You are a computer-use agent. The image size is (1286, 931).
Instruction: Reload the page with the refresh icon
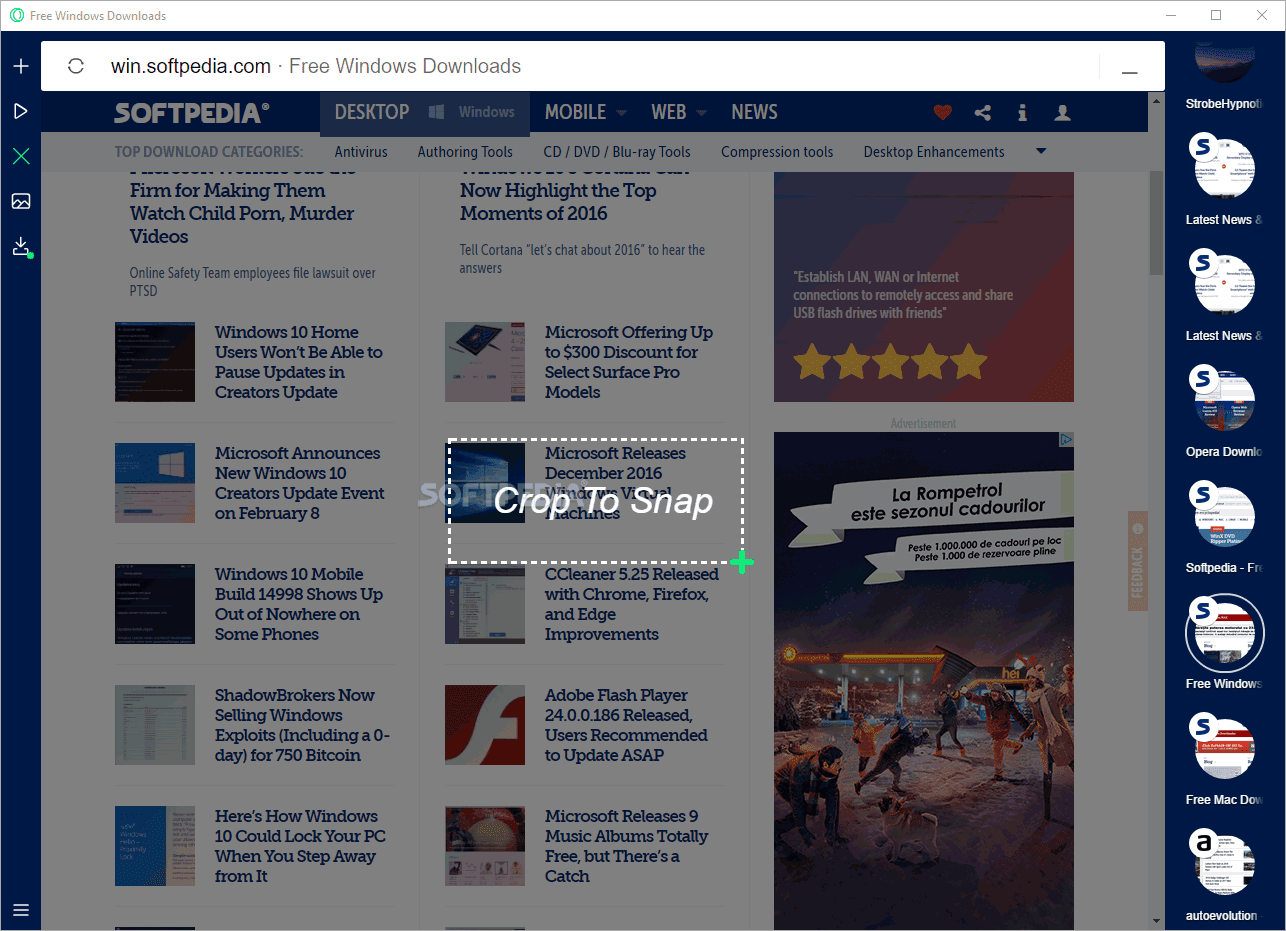click(76, 66)
